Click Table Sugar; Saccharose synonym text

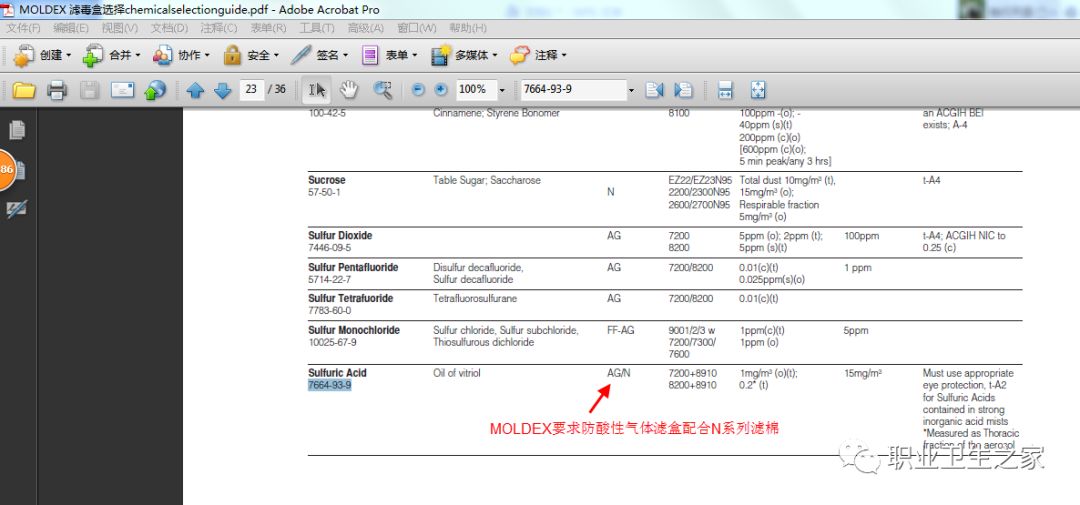pyautogui.click(x=487, y=180)
